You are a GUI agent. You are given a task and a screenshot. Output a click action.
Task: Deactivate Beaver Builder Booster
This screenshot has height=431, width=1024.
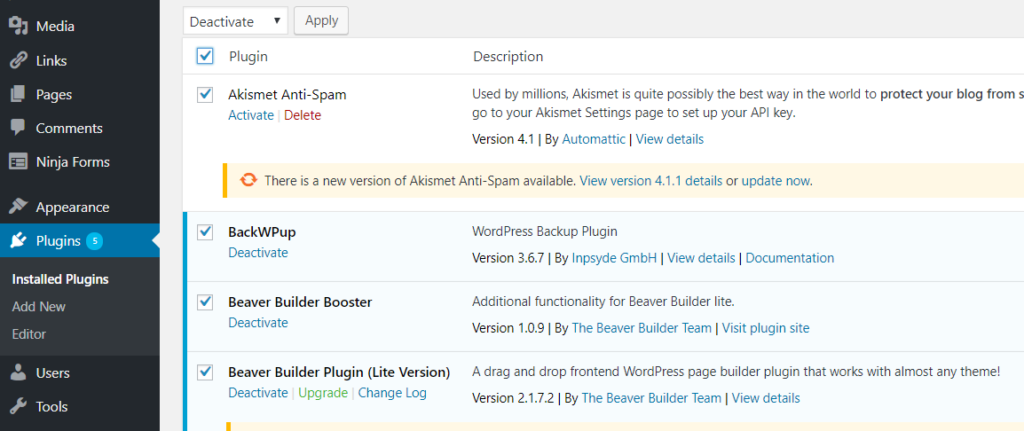[258, 323]
